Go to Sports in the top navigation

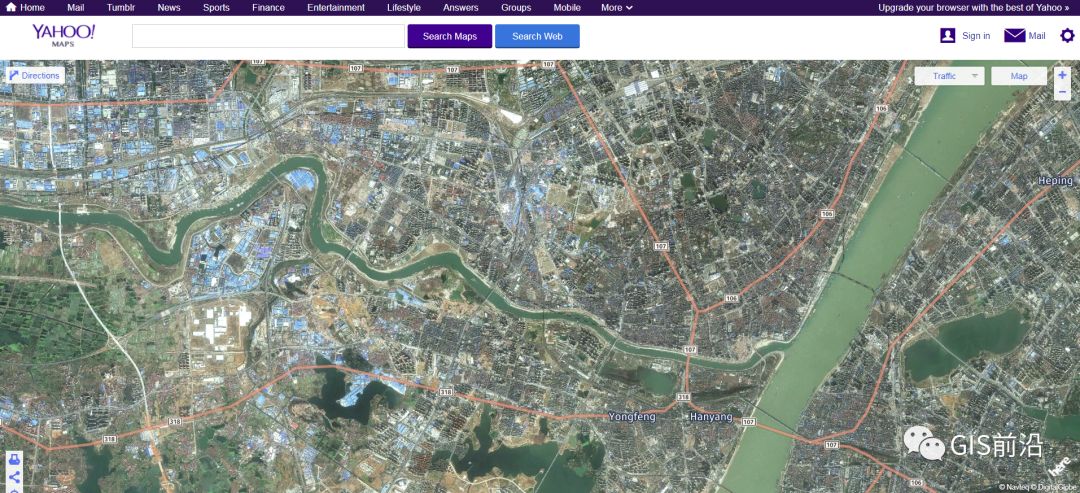(x=216, y=8)
